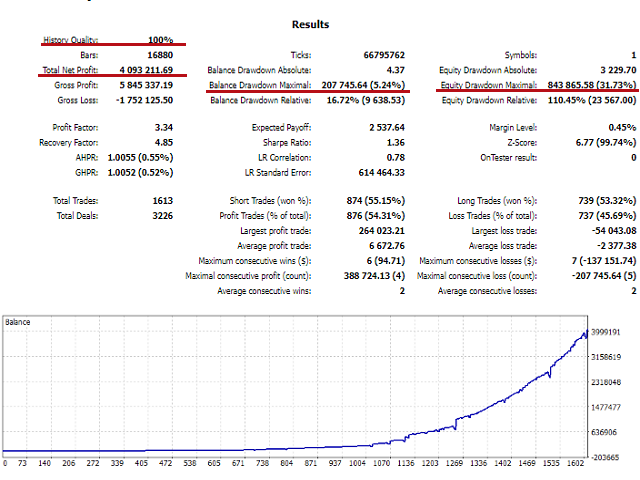Select Largest profit trade value 264 023.21
Screen dimensions: 640x480
tap(382, 231)
